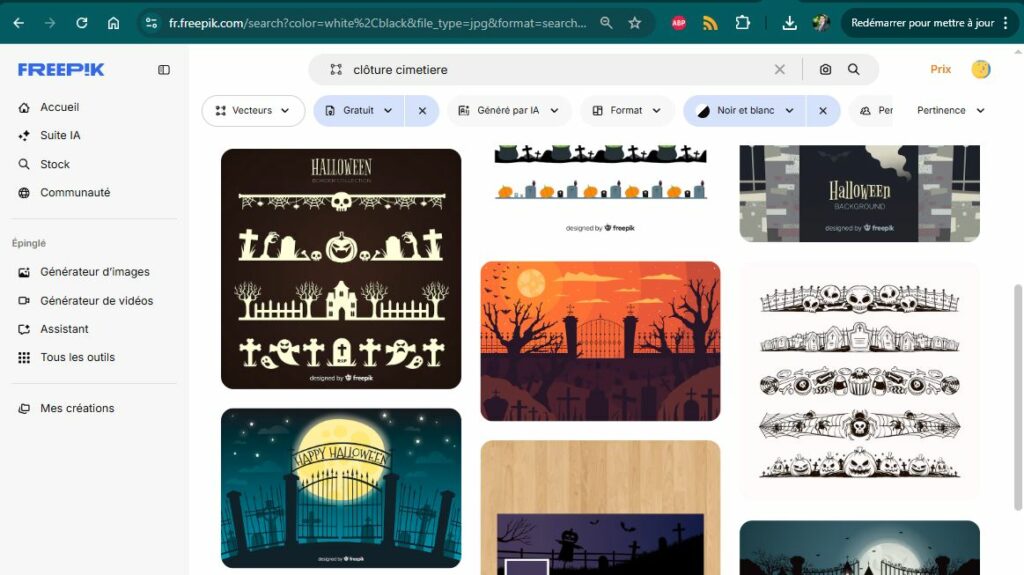This screenshot has width=1024, height=575.
Task: Open the browser downloads icon
Action: click(789, 23)
